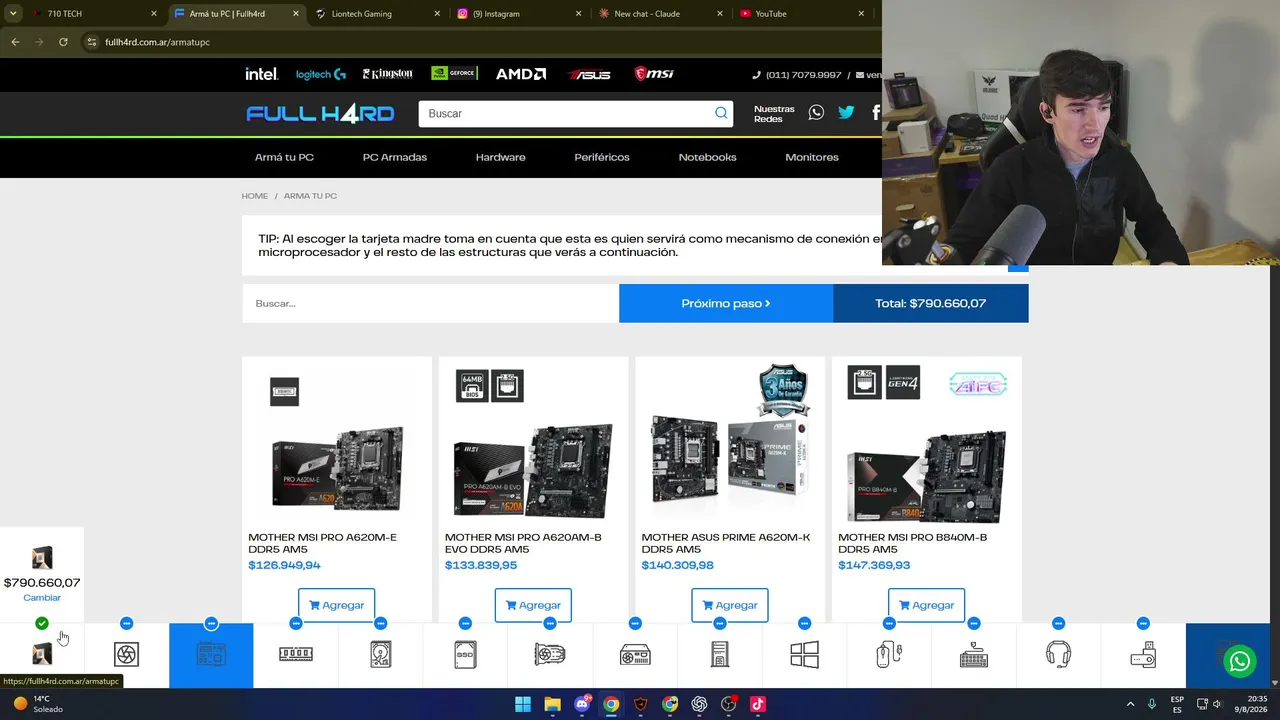Click the Total: $790.660,07 box
Screen dimensions: 1280x720
coord(930,303)
